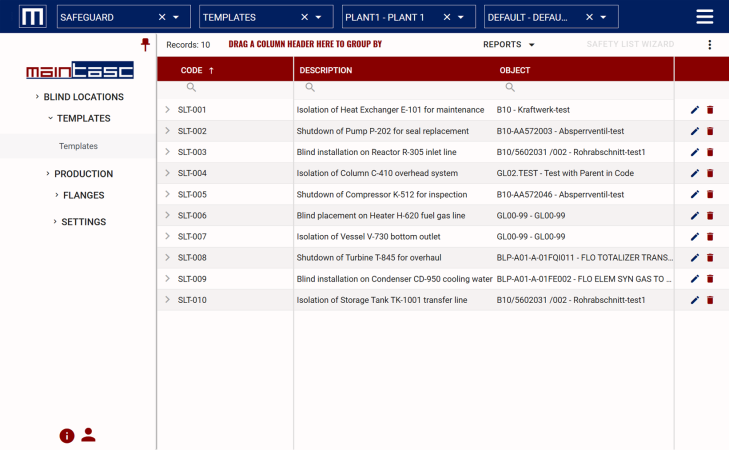Screen dimensions: 729x450
Task: Delete record SLT-010 with the trash icon
Action: tap(710, 300)
